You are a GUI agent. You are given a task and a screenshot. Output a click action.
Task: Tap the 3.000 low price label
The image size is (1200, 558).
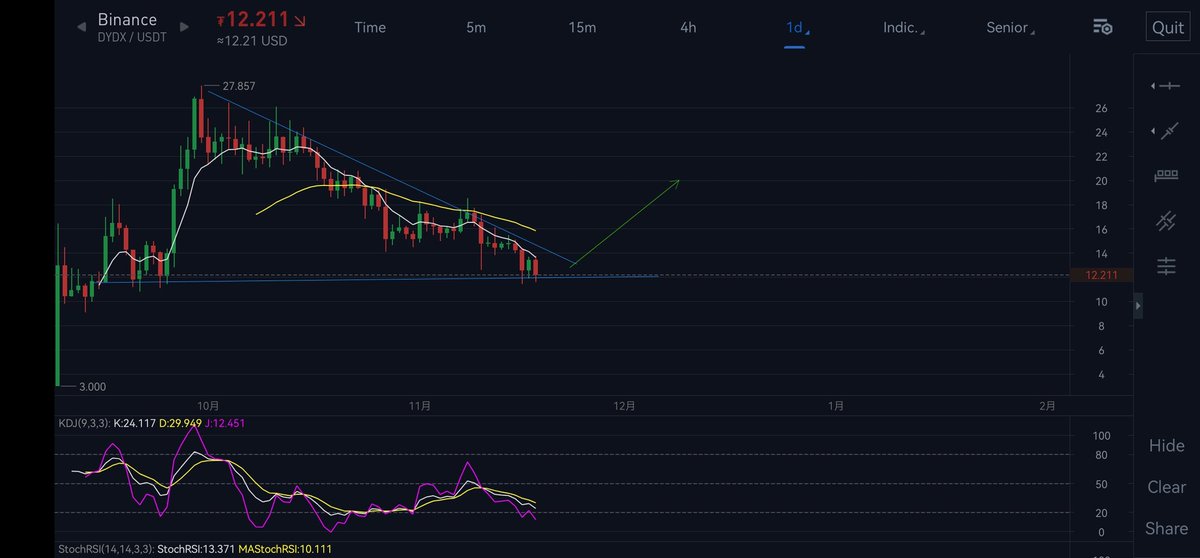[90, 386]
